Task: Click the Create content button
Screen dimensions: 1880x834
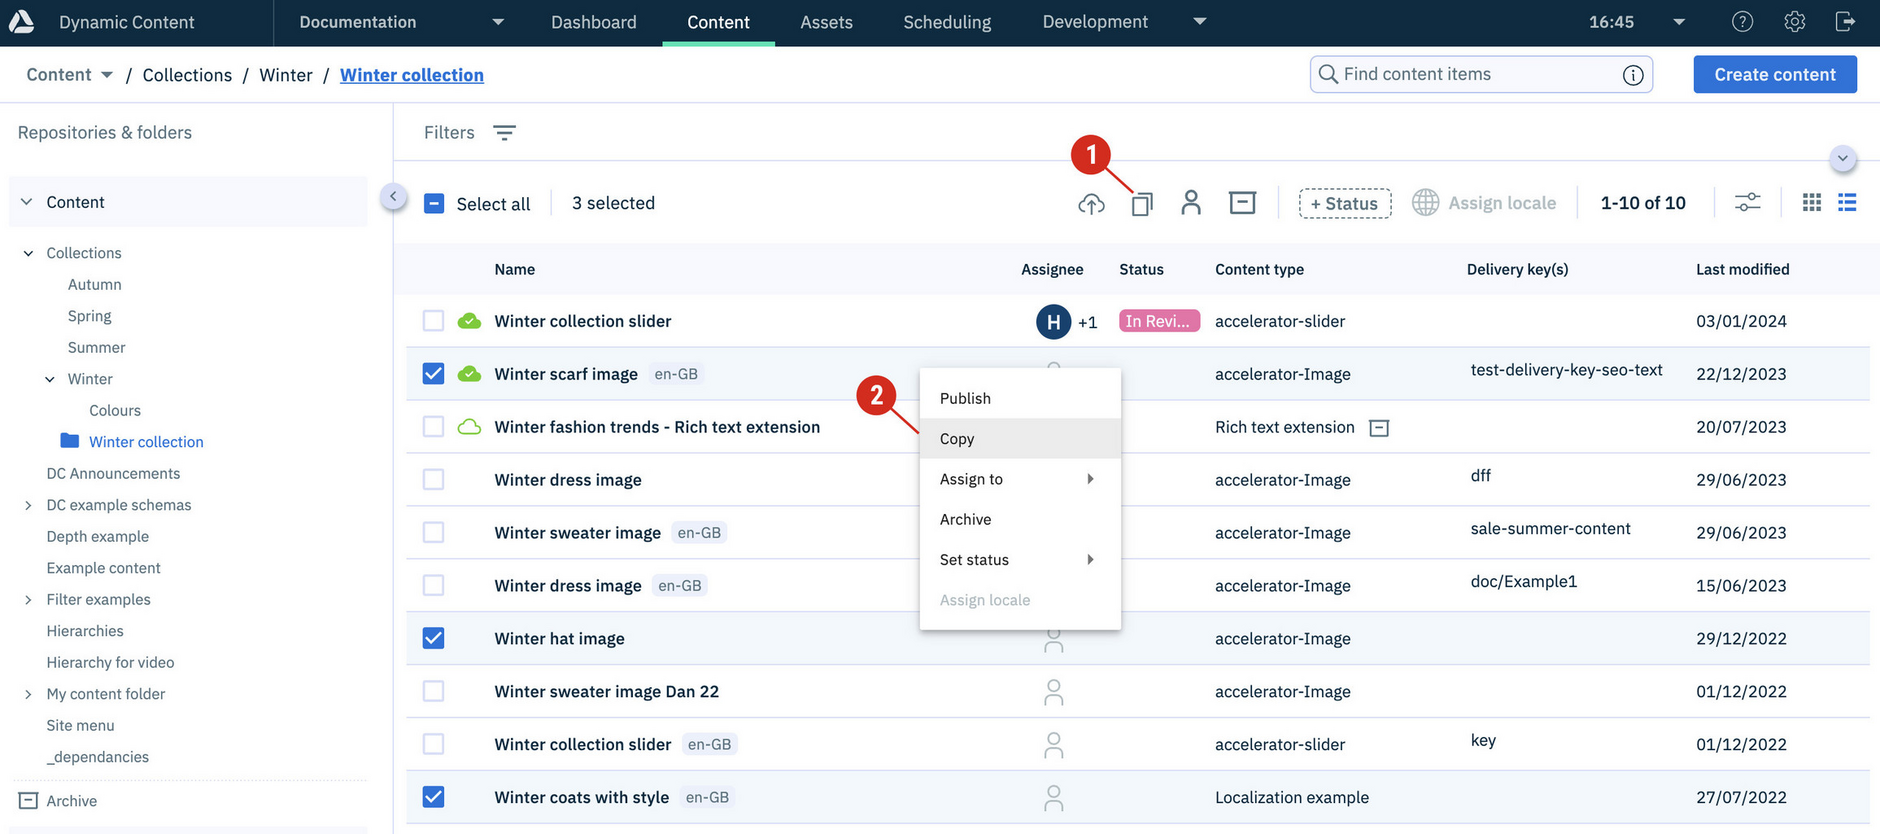Action: (x=1775, y=75)
